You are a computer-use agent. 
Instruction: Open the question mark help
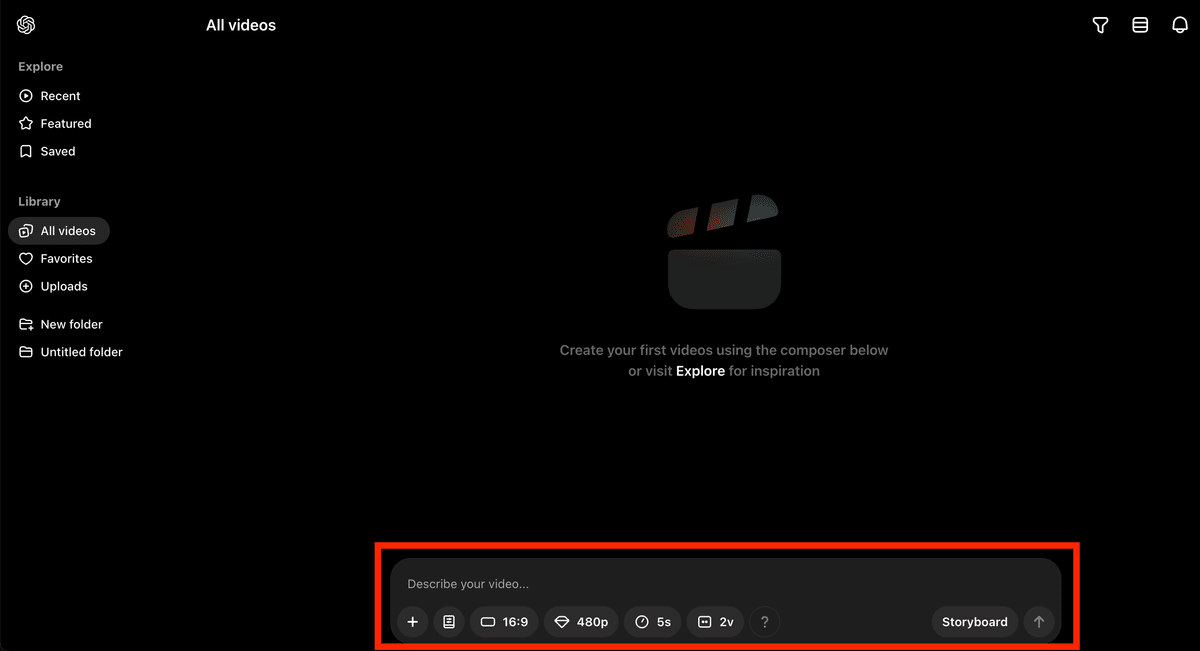tap(765, 622)
